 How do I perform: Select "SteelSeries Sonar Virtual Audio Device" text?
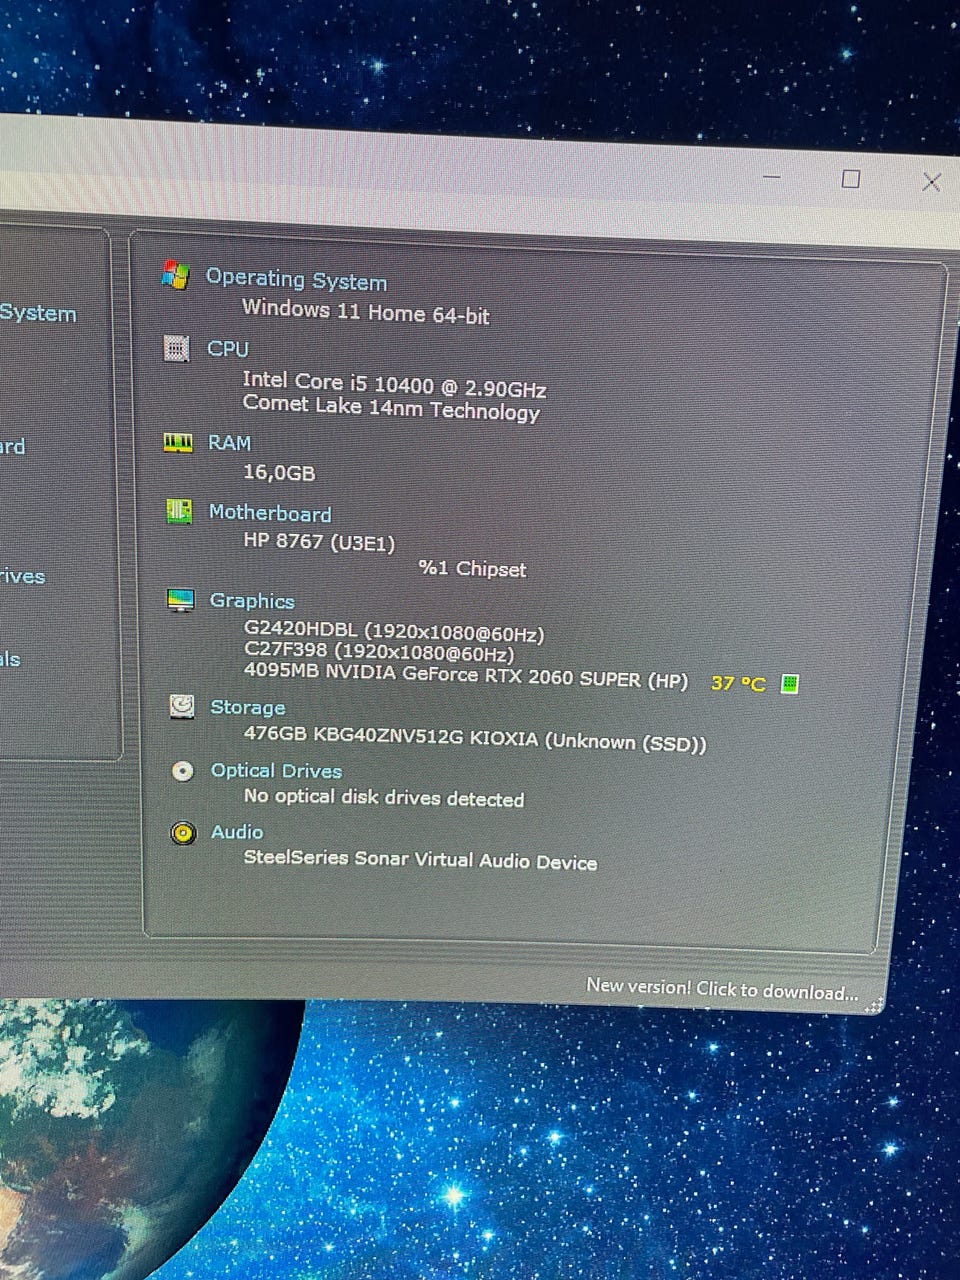420,860
